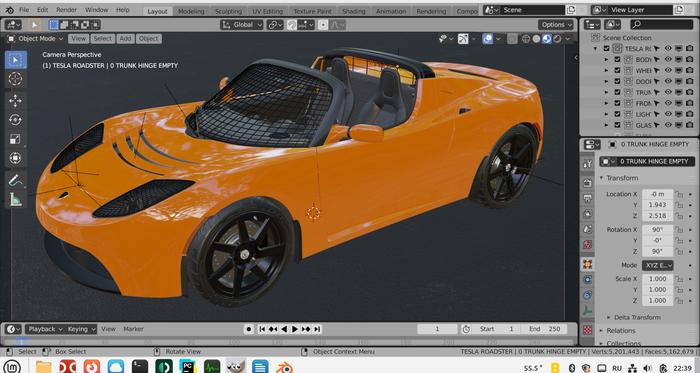Viewport: 700px width, 373px height.
Task: Open the viewport Select menu
Action: [x=102, y=39]
